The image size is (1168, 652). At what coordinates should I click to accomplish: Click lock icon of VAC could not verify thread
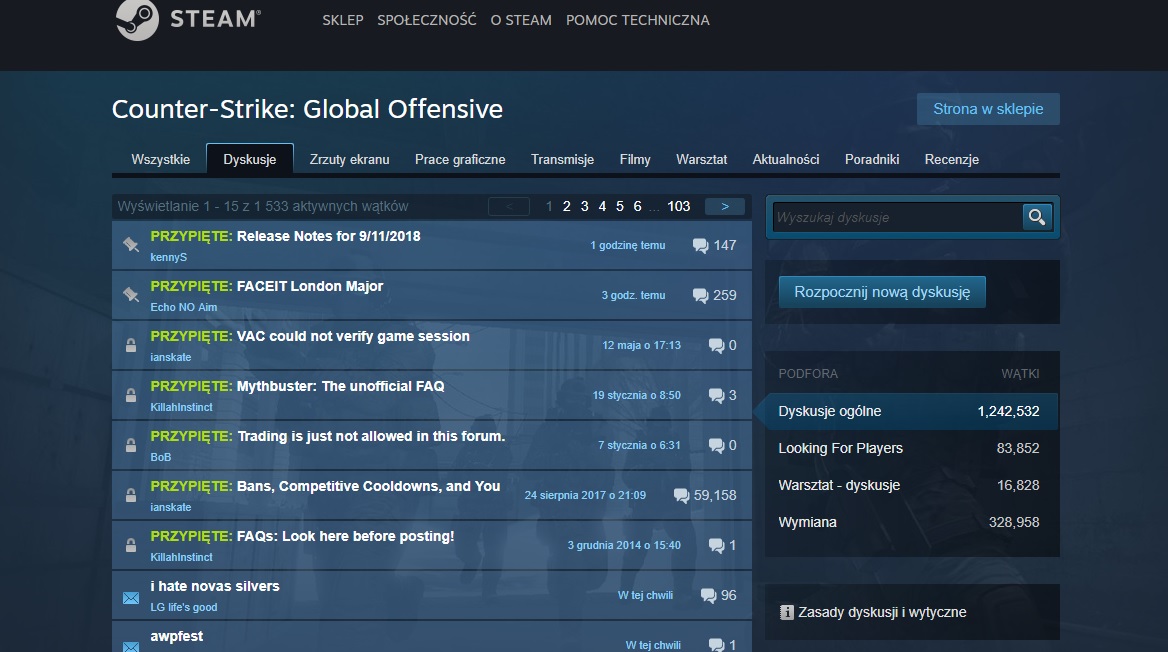(131, 345)
